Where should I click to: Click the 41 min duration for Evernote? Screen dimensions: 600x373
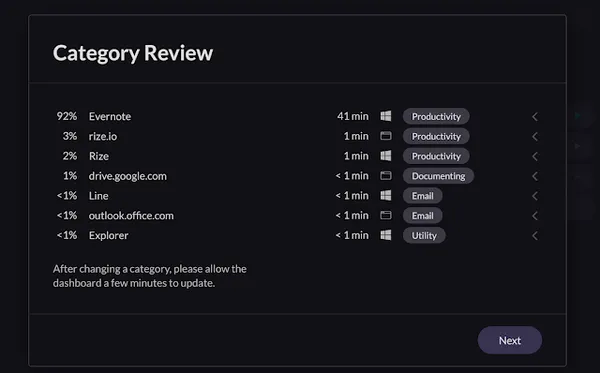pos(353,116)
